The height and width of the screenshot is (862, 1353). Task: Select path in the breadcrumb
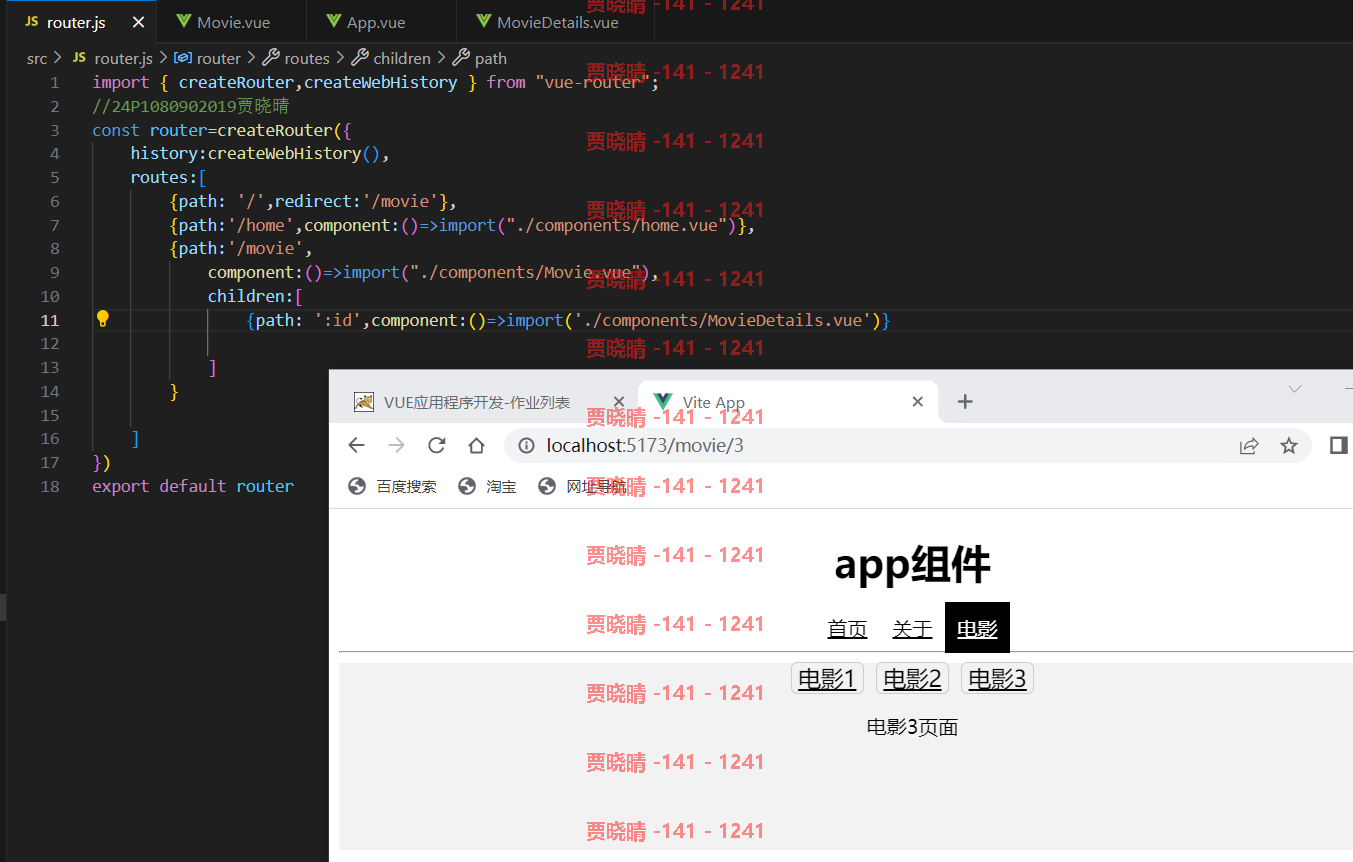[480, 58]
